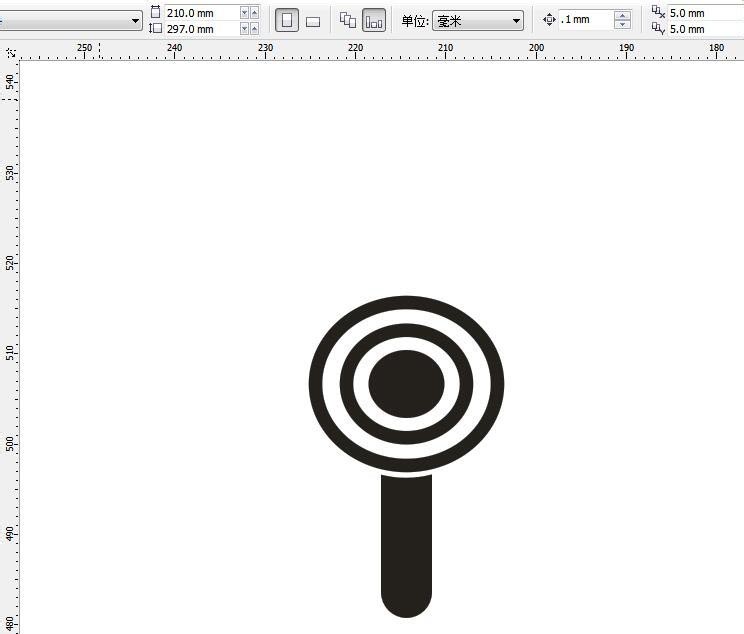Select portrait page orientation
Screen dimensions: 744x634
click(287, 20)
